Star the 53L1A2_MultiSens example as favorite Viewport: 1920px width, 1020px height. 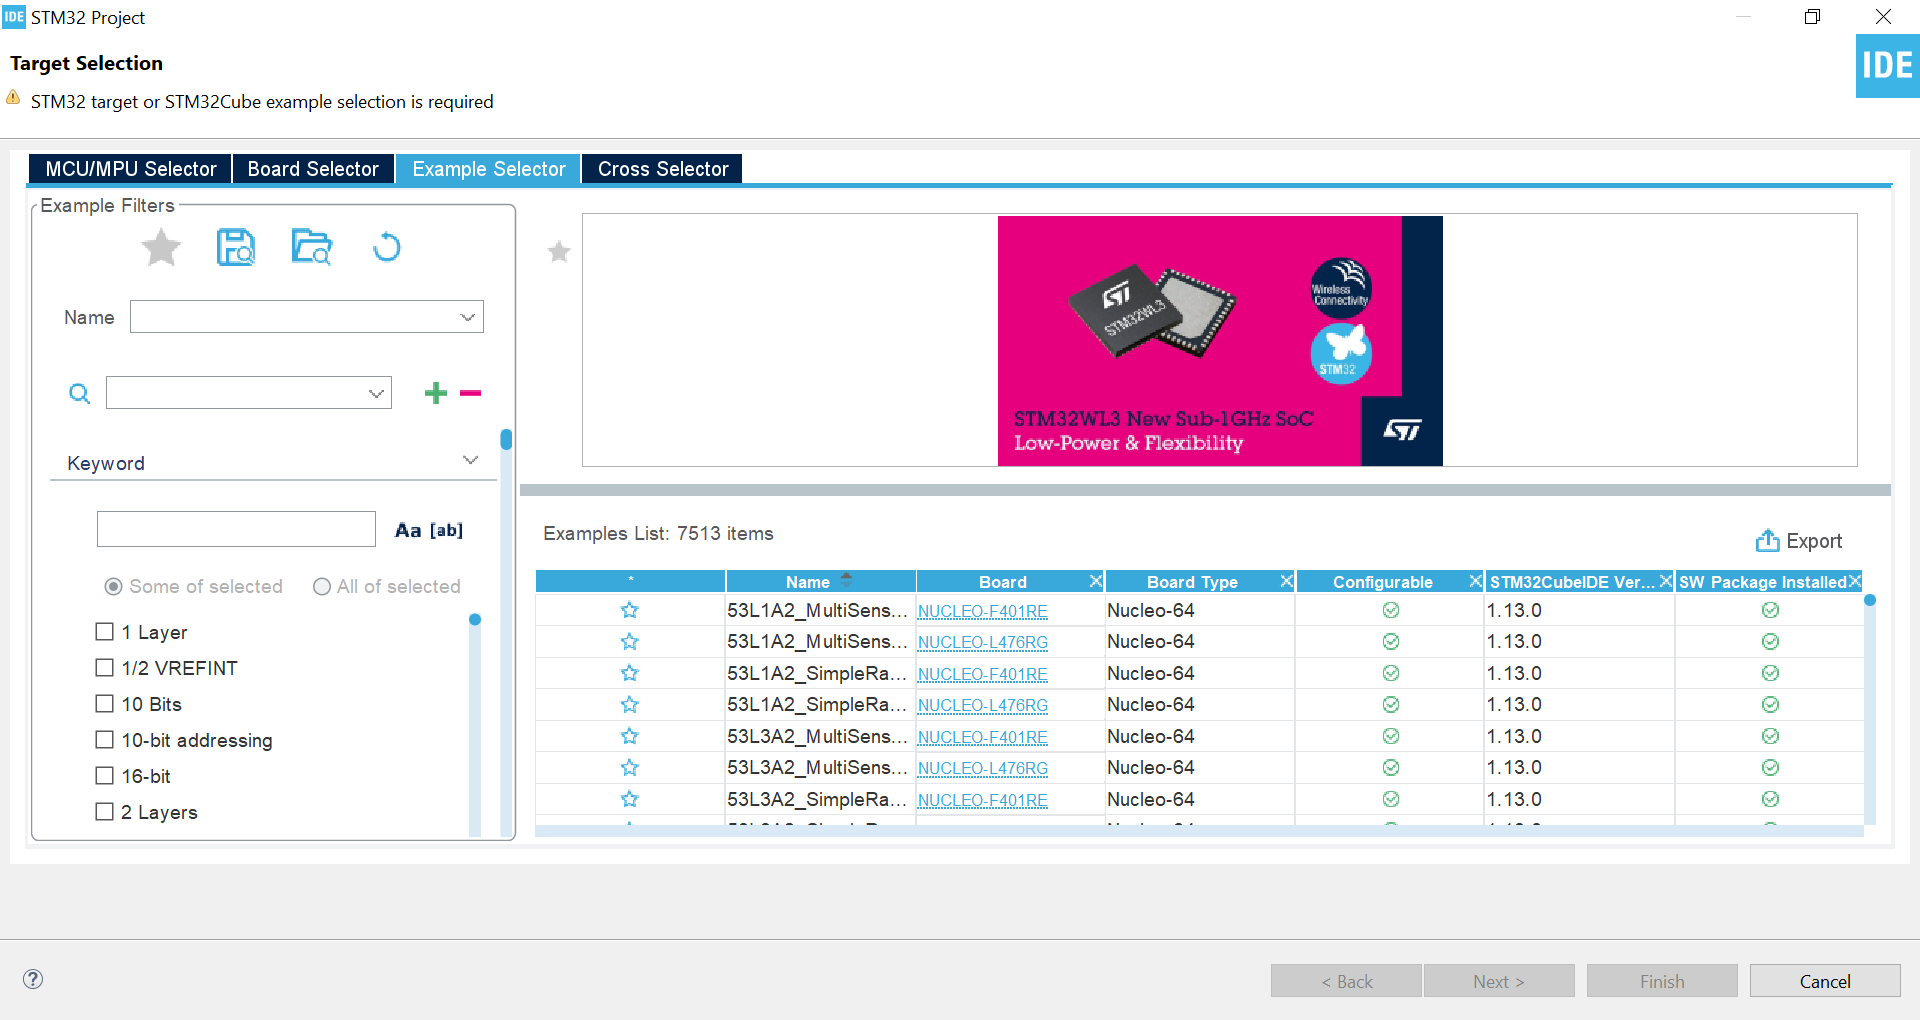coord(630,610)
